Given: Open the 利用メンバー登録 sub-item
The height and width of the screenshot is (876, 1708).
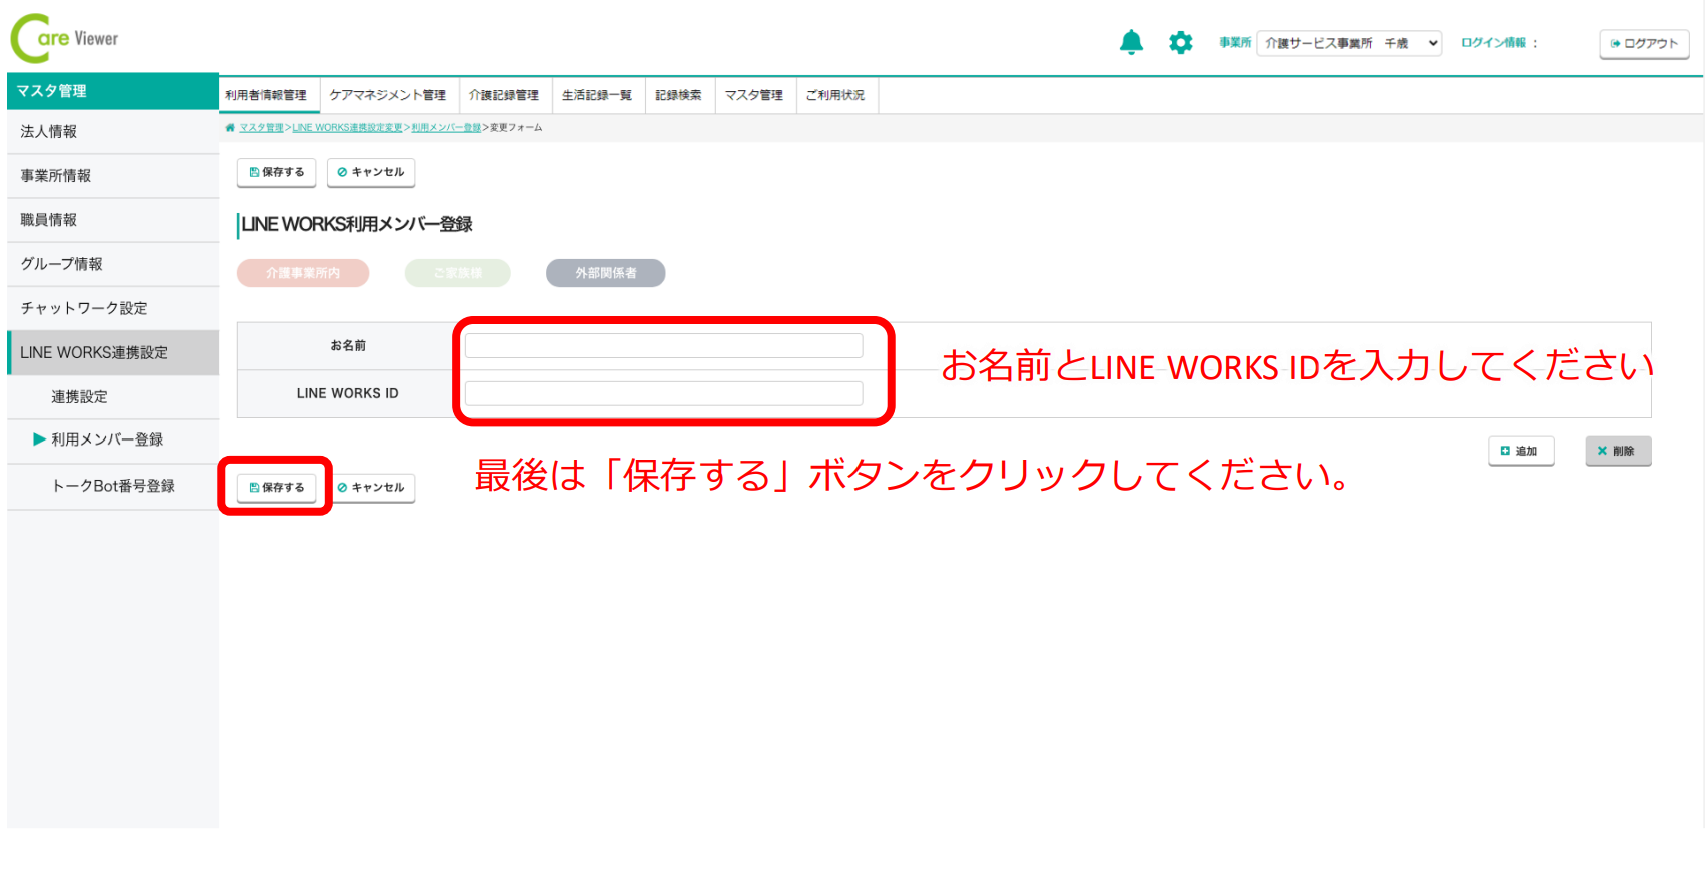Looking at the screenshot, I should 113,440.
